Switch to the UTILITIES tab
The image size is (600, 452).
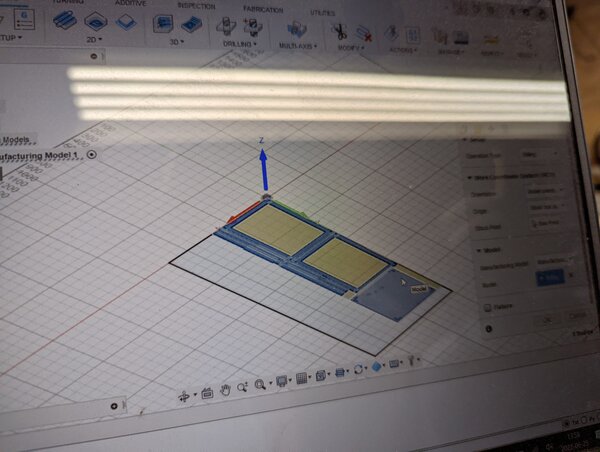pos(323,13)
